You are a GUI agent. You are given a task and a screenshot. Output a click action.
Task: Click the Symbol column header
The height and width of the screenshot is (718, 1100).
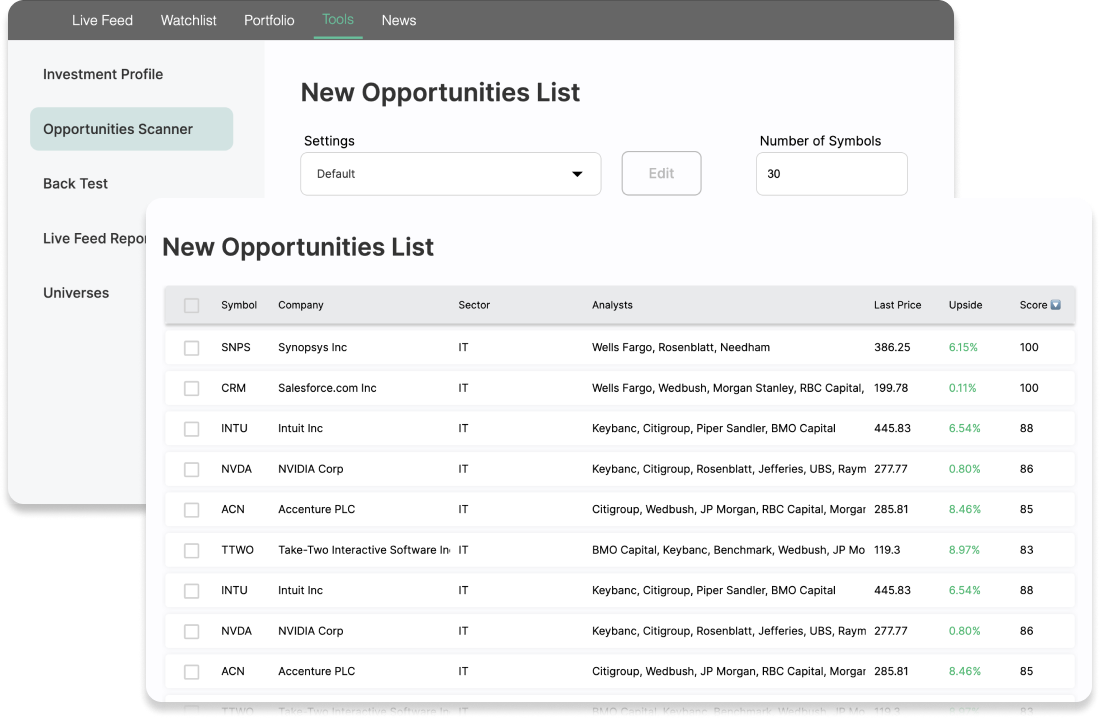[239, 305]
